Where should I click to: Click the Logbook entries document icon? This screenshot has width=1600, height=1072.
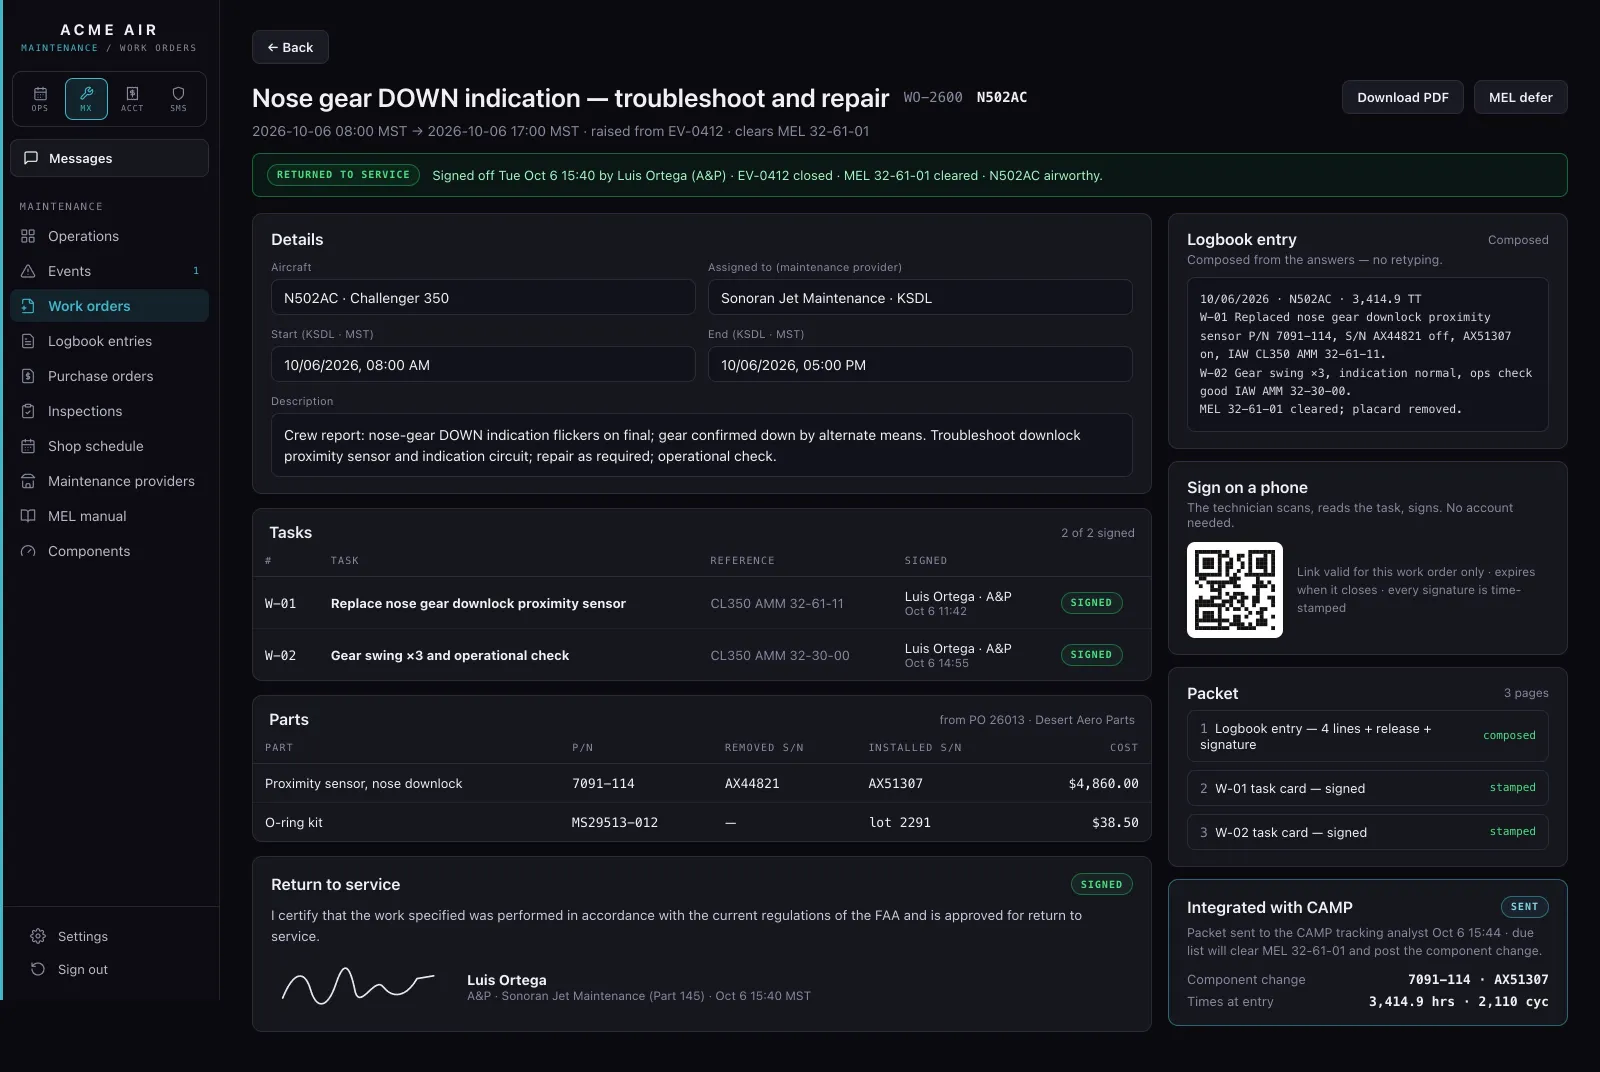pos(28,341)
